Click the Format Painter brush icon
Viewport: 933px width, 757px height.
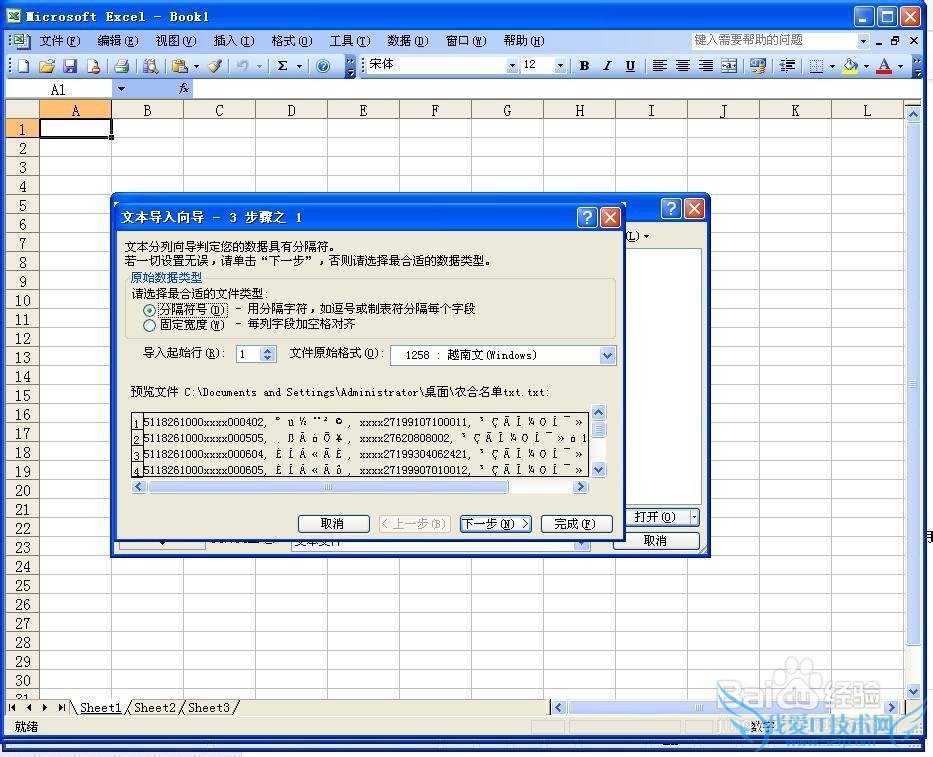coord(214,66)
